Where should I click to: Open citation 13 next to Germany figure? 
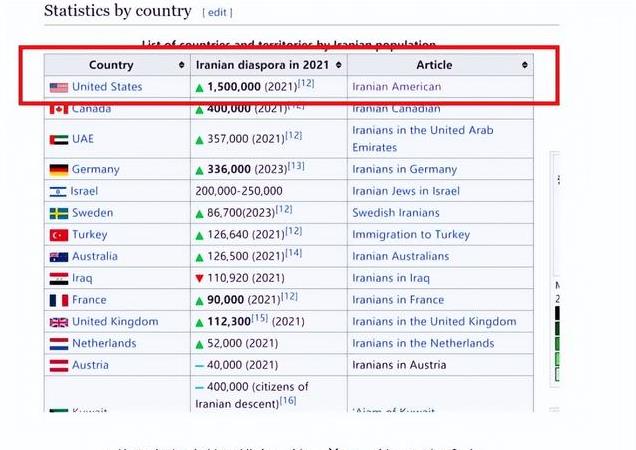(x=296, y=165)
